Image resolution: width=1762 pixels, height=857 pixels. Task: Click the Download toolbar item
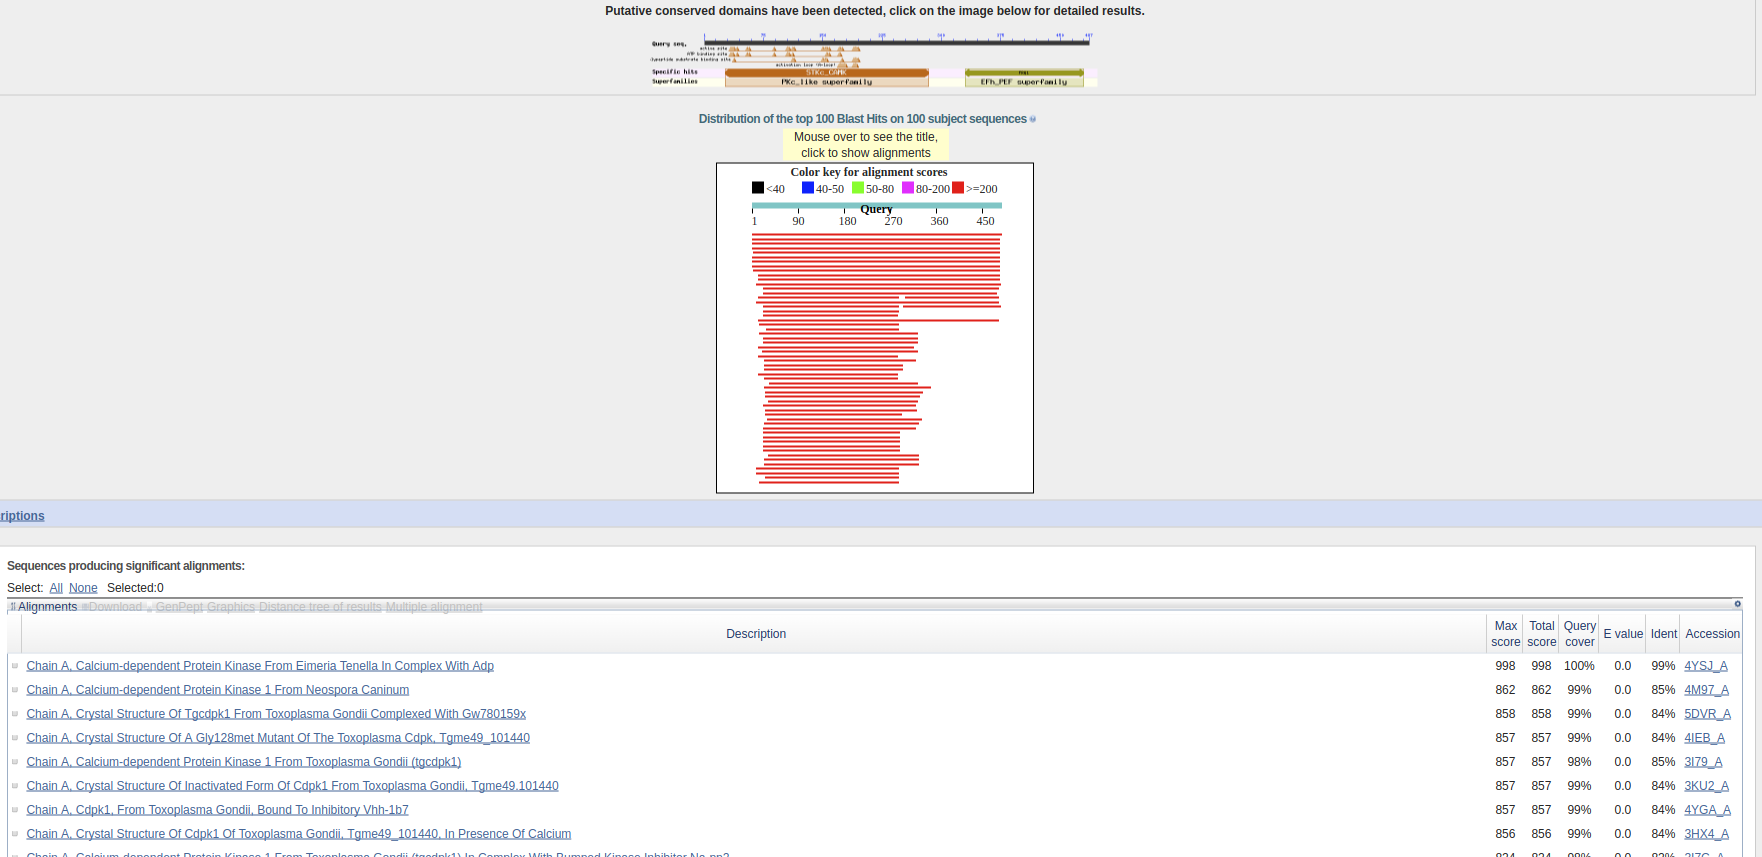pos(114,607)
